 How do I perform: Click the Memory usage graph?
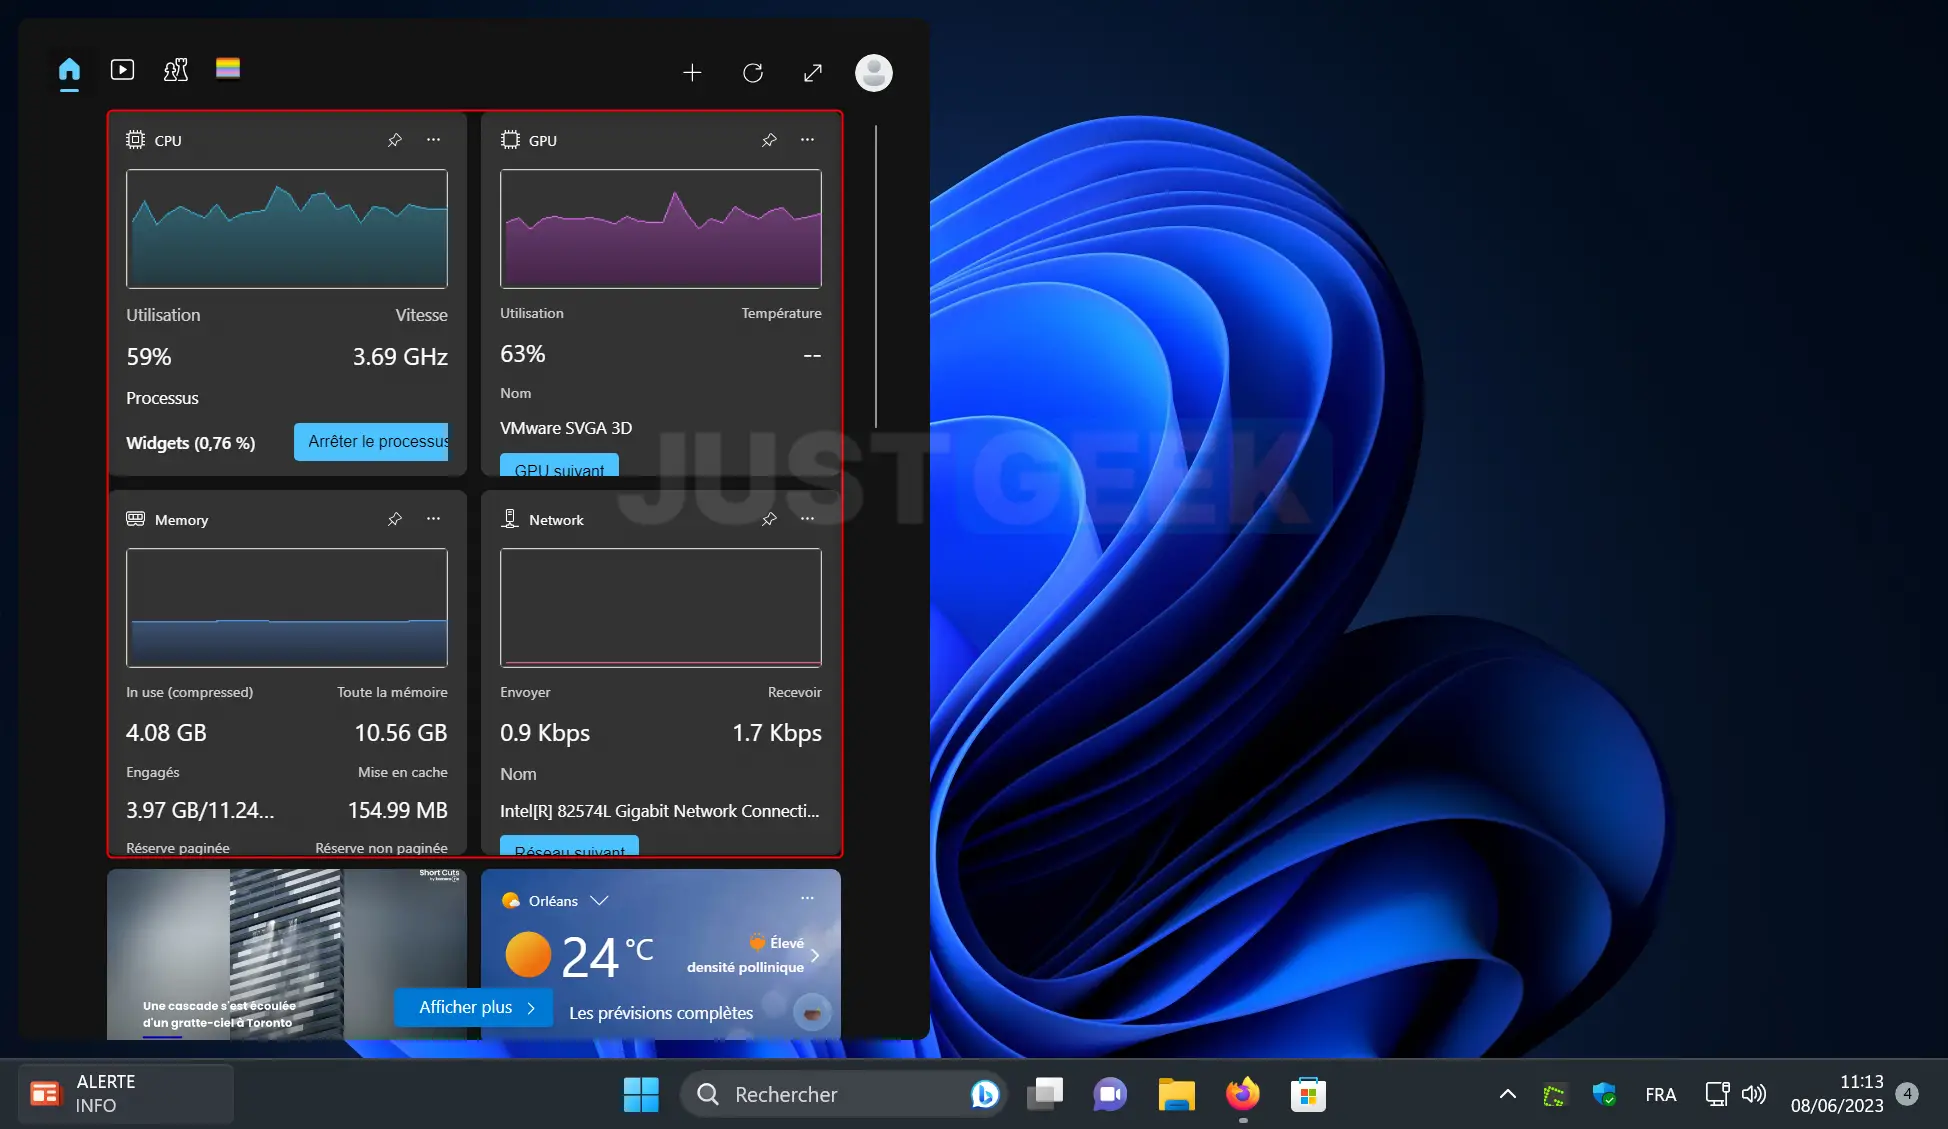287,608
